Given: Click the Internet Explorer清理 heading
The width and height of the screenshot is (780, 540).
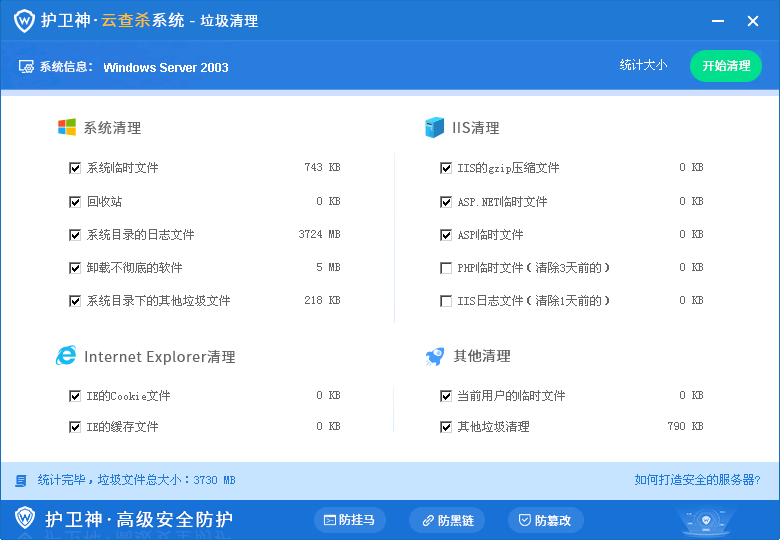Looking at the screenshot, I should pos(160,357).
